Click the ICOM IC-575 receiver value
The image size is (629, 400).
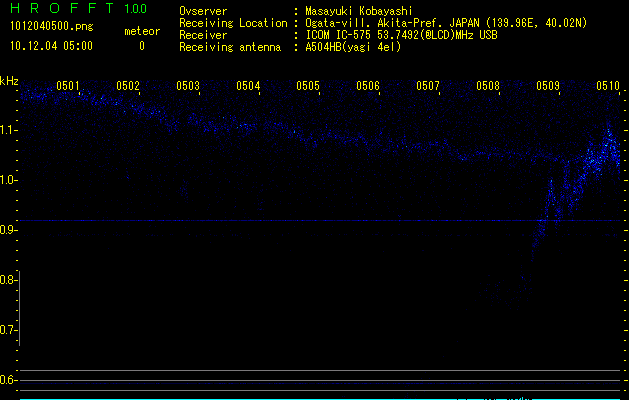pos(401,35)
